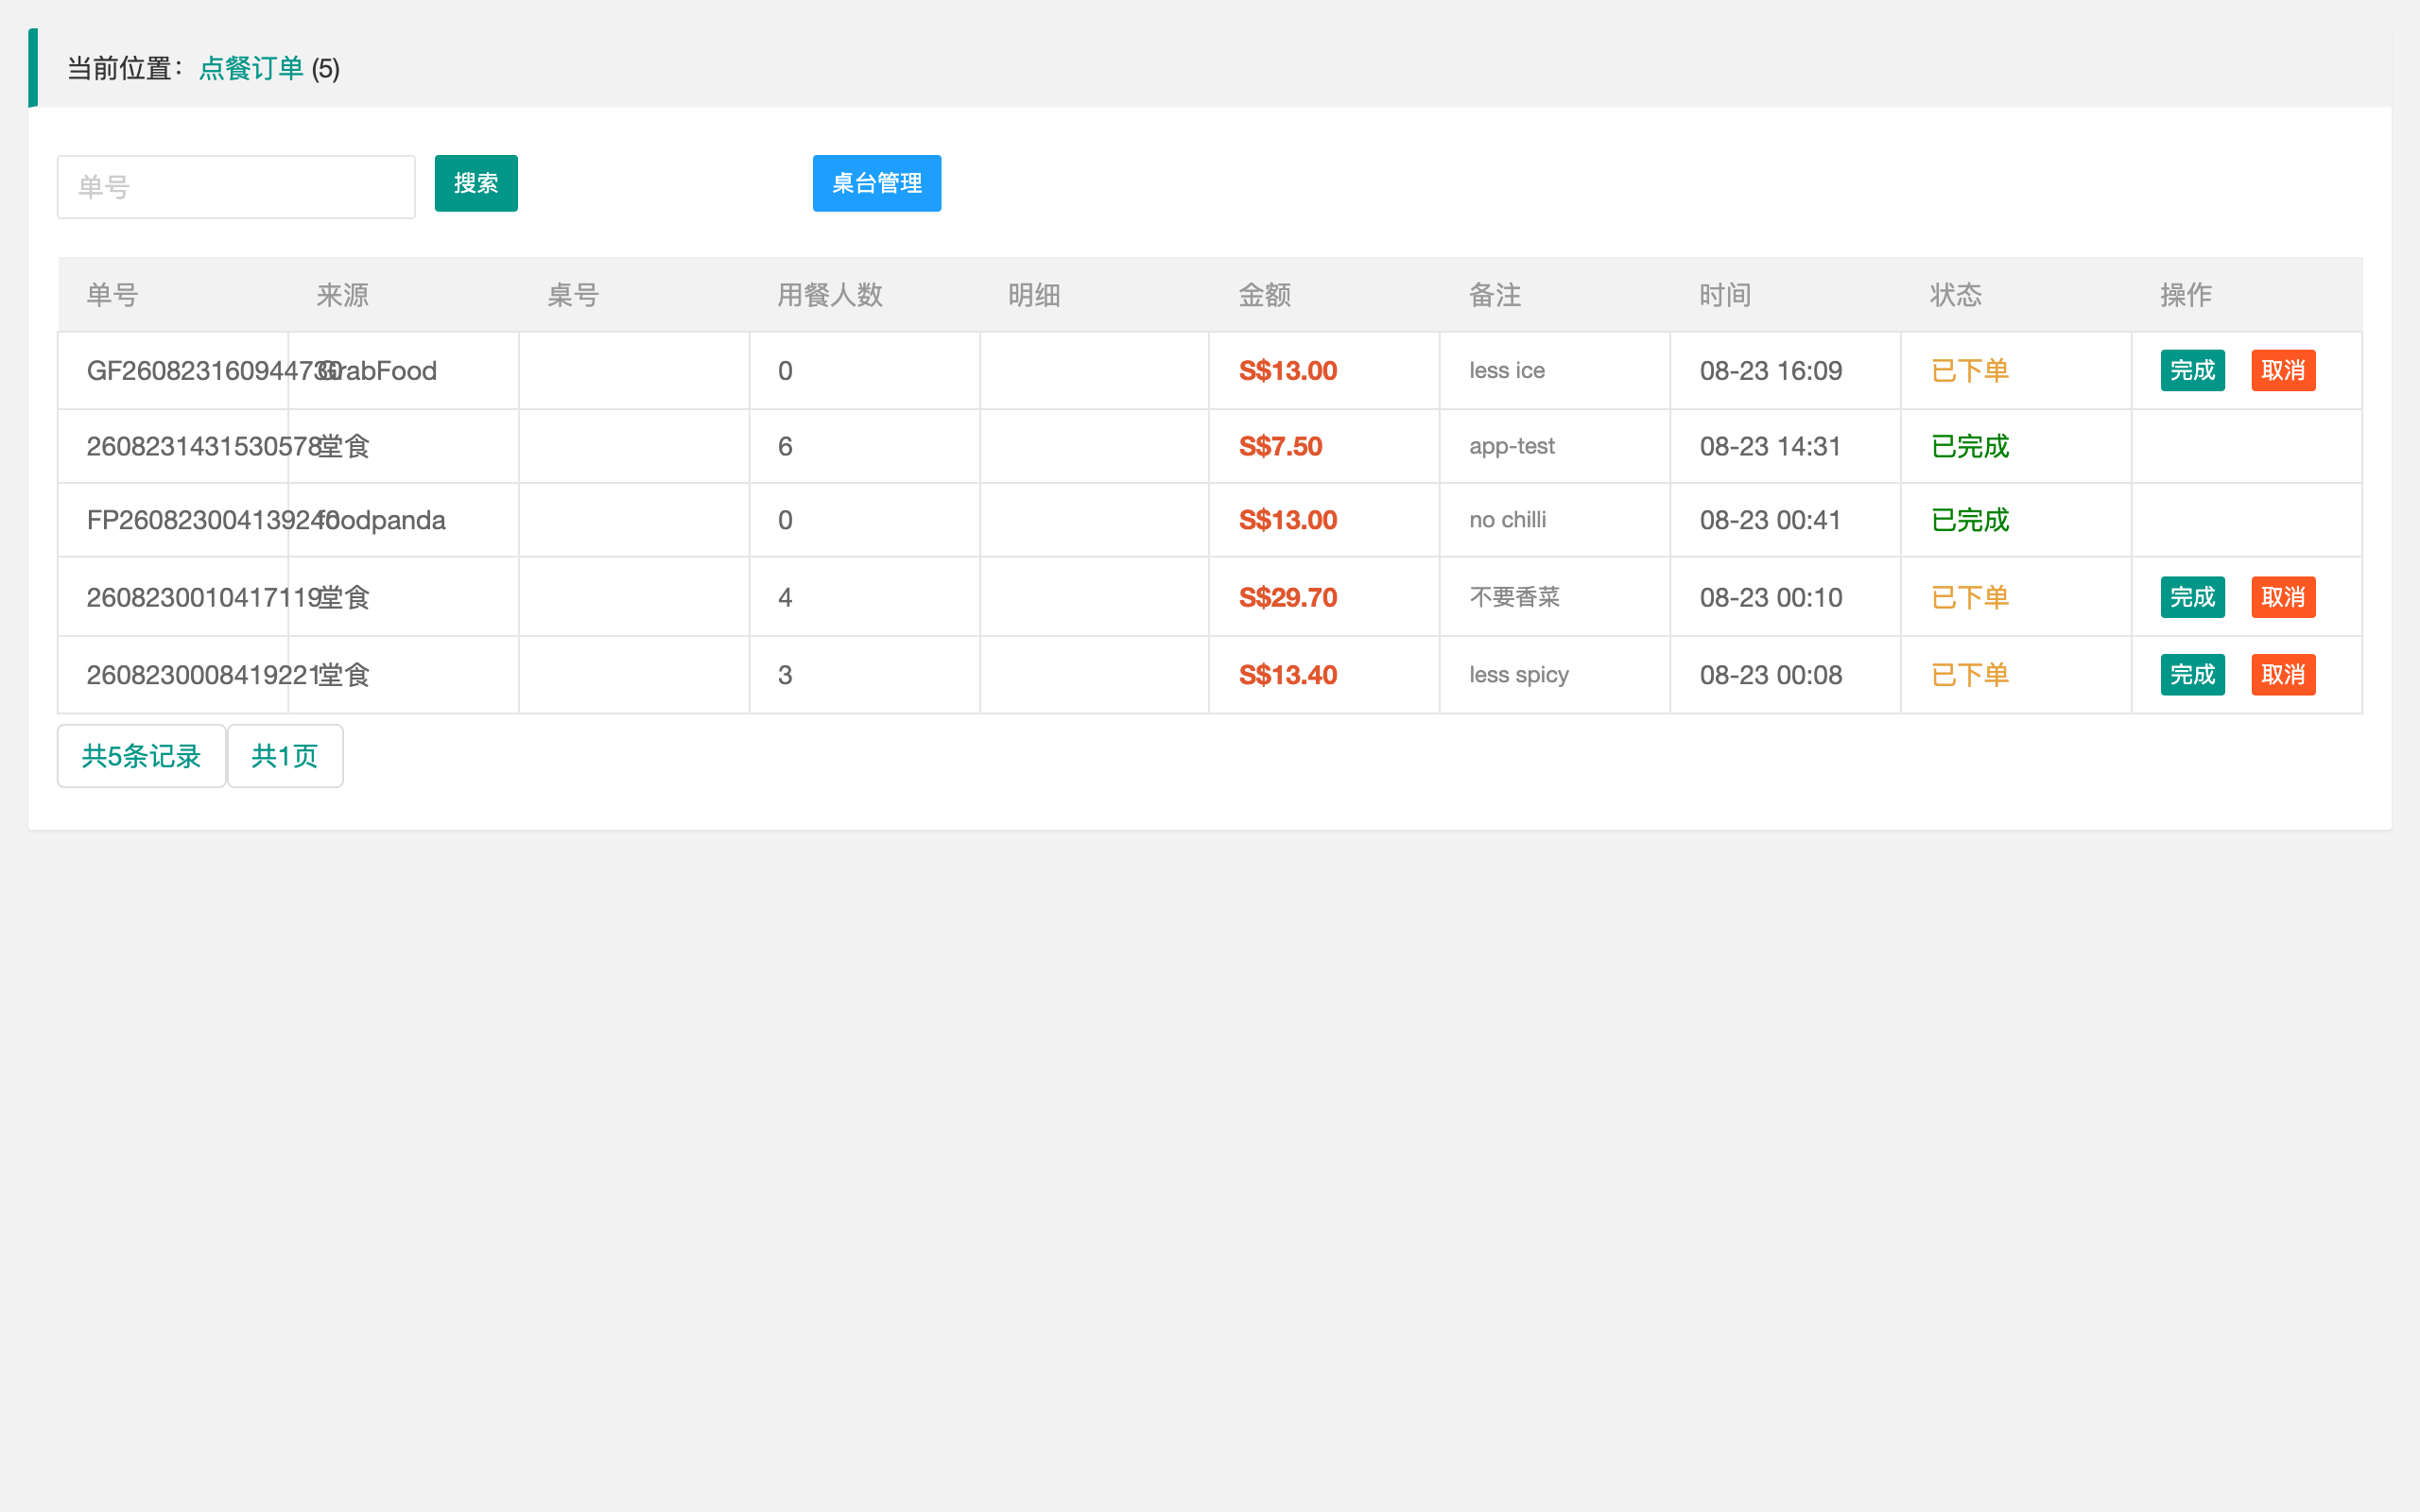Click the S$7.50 amount
This screenshot has height=1512, width=2420.
click(x=1280, y=446)
